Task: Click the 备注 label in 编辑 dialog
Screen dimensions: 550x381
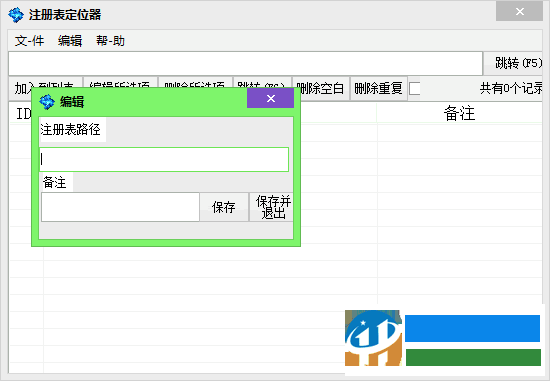Action: [55, 182]
